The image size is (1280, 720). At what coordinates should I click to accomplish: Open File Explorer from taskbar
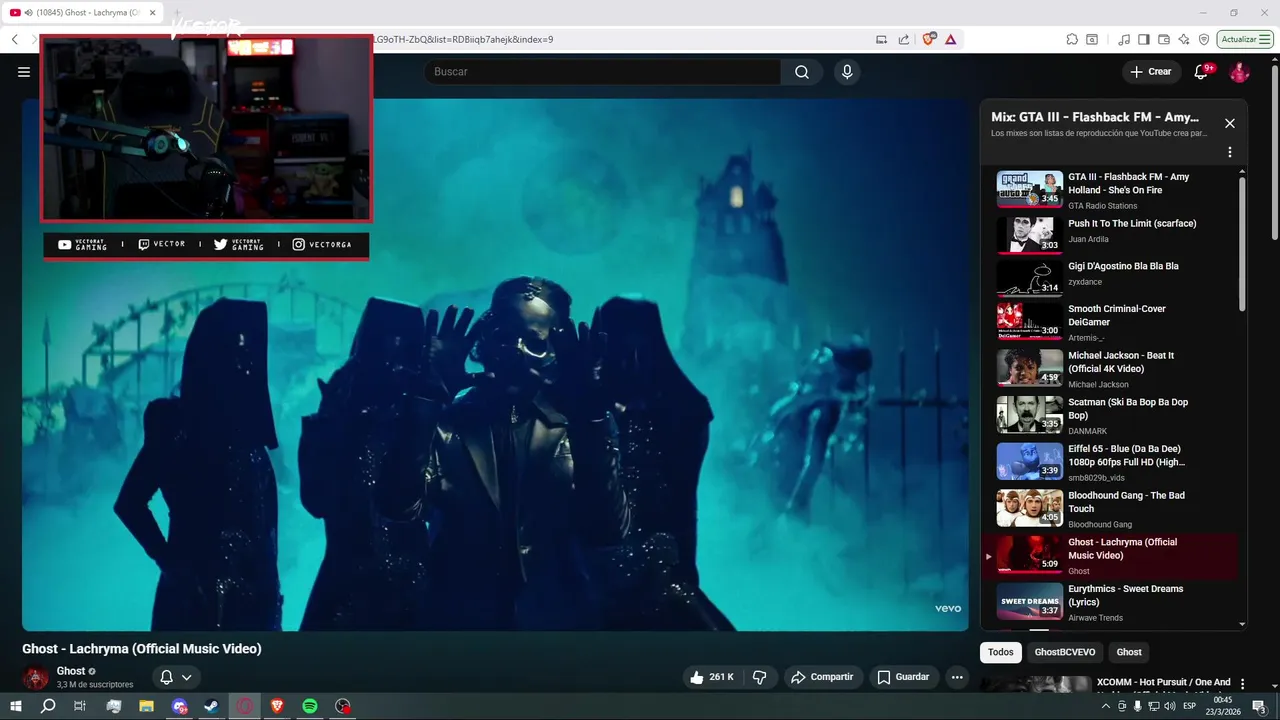point(146,706)
